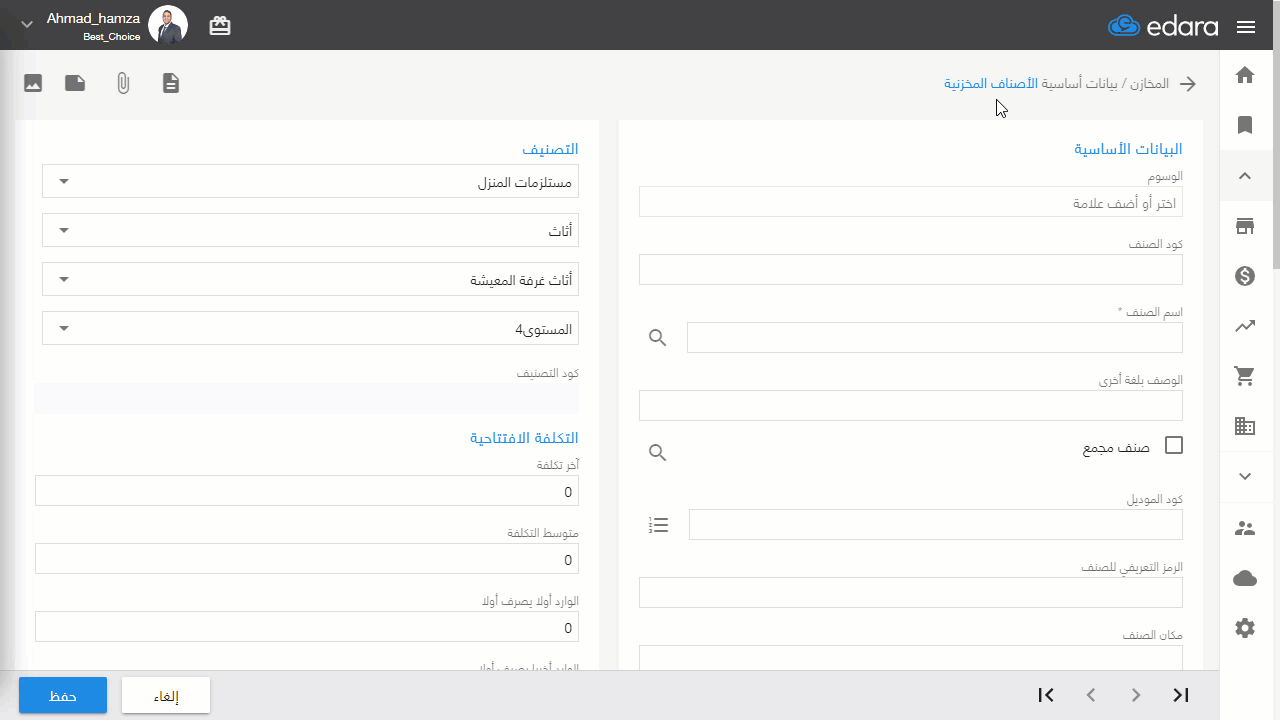1280x720 pixels.
Task: Click المخازن breadcrumb link
Action: [1148, 83]
